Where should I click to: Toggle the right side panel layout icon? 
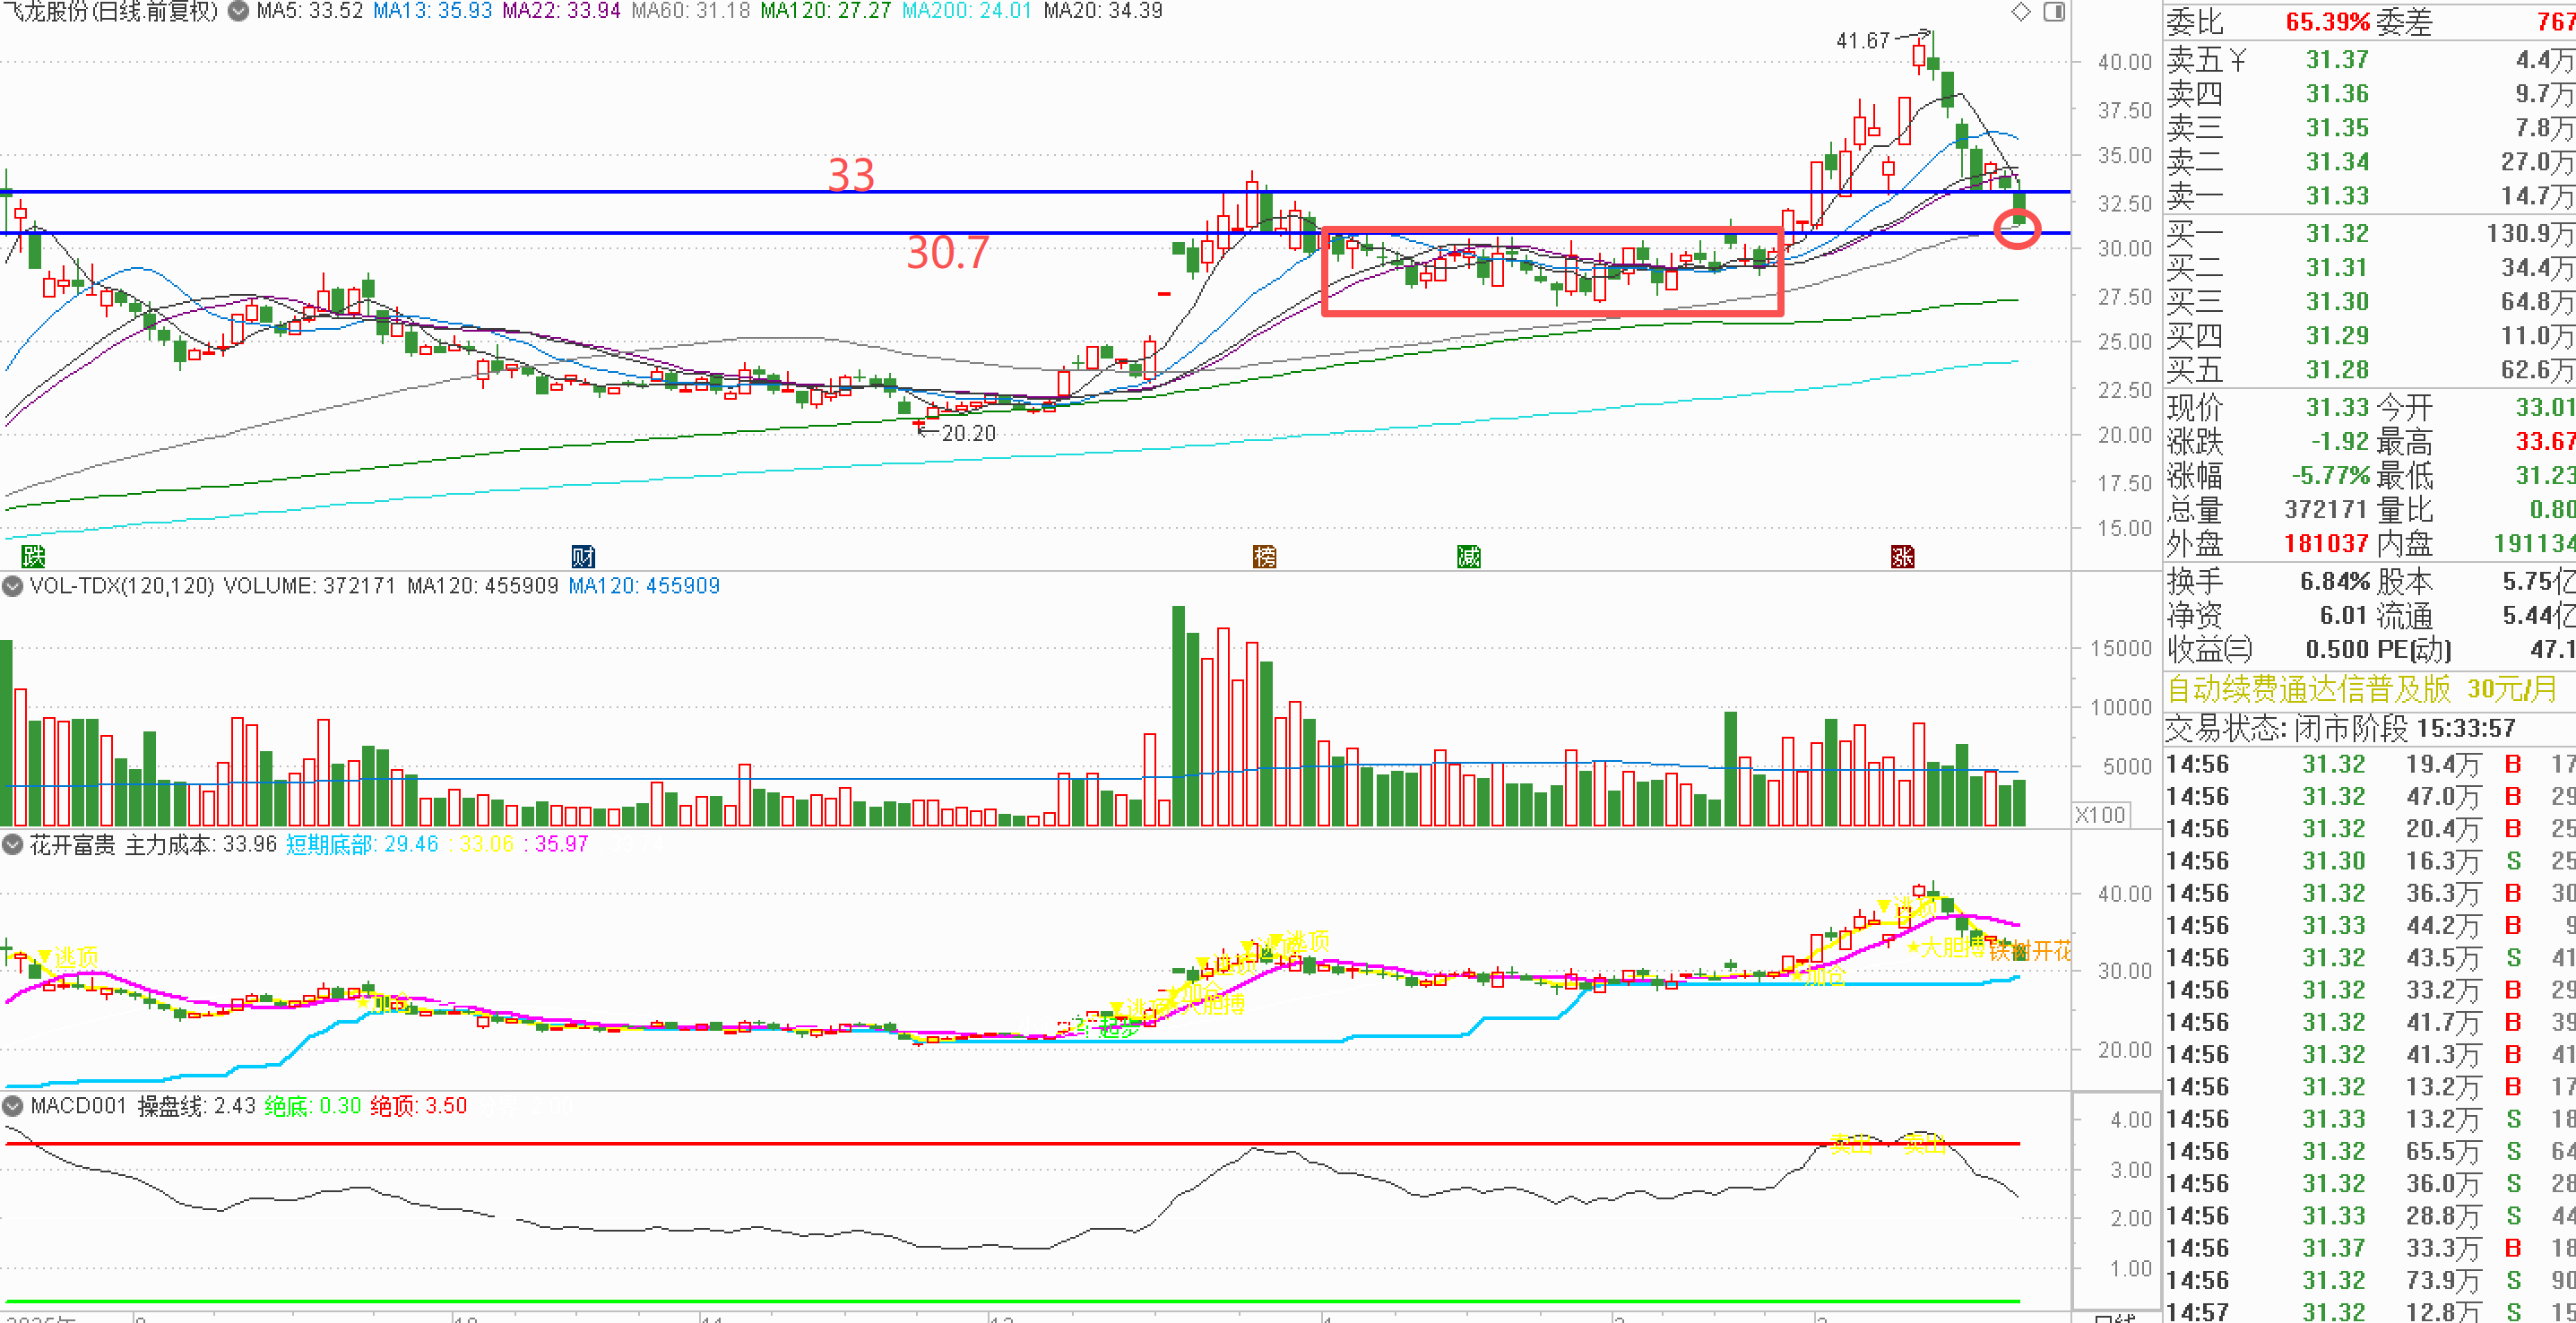click(x=2054, y=12)
